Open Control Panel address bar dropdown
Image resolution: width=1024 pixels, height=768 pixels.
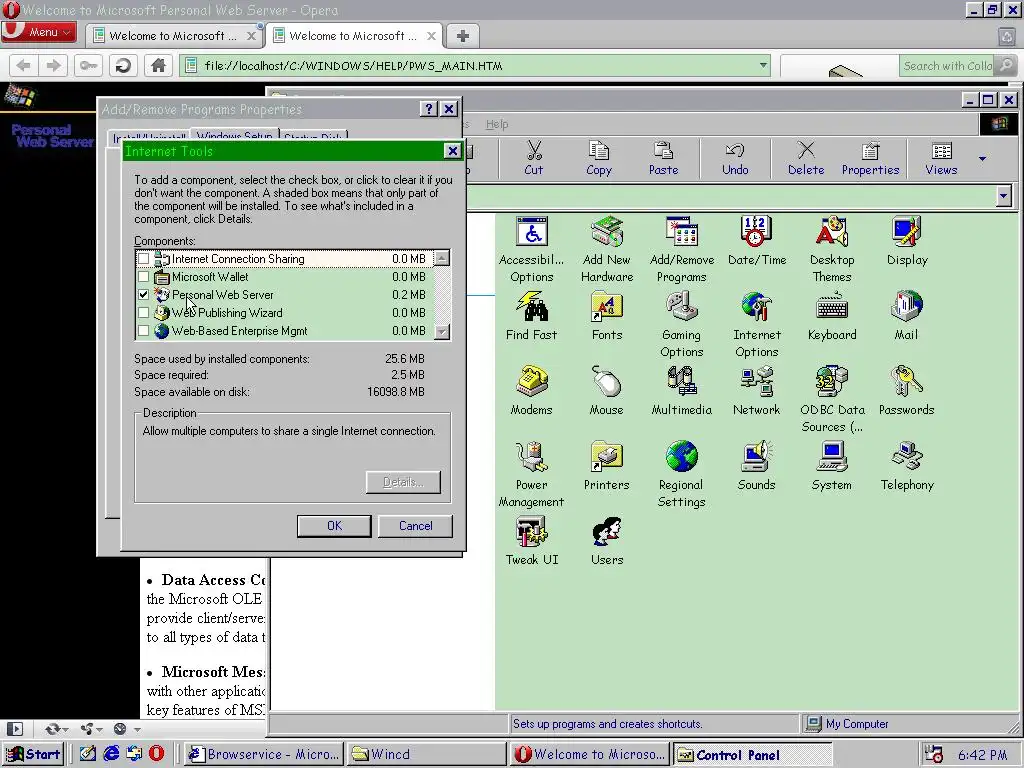point(1004,196)
